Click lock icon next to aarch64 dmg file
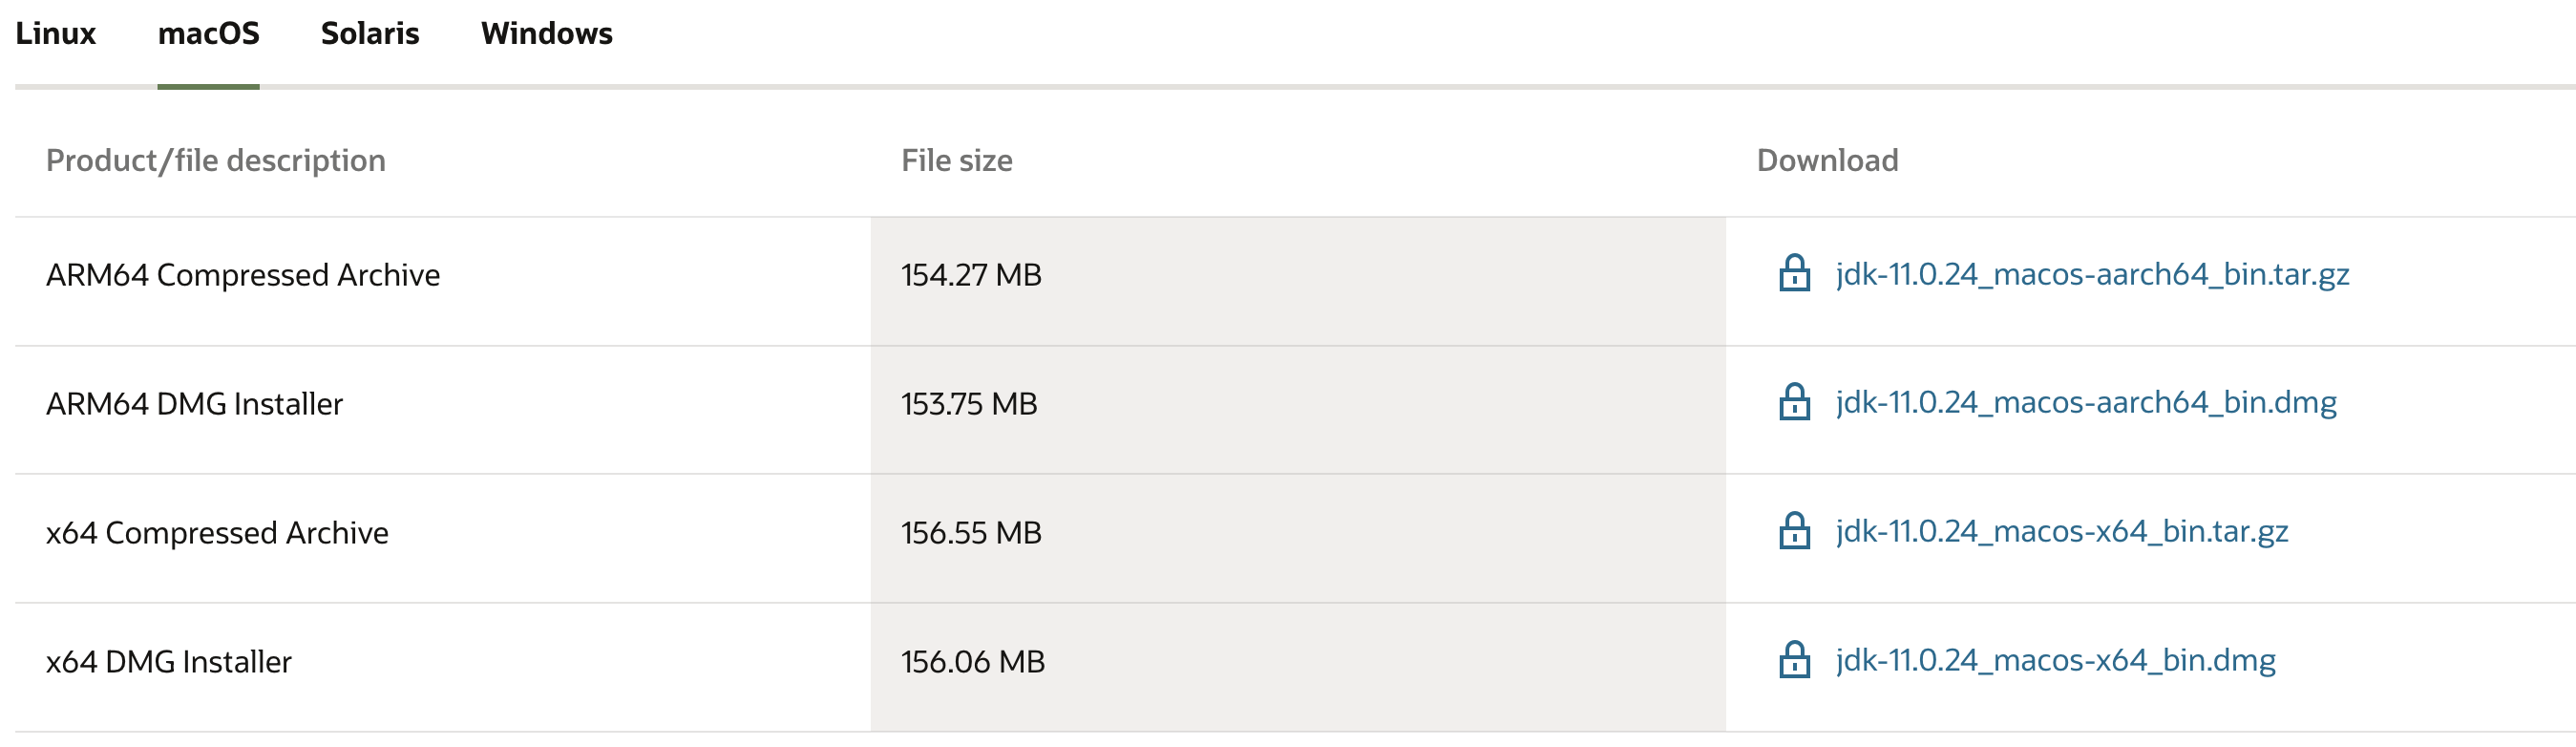This screenshot has width=2576, height=747. pyautogui.click(x=1794, y=402)
